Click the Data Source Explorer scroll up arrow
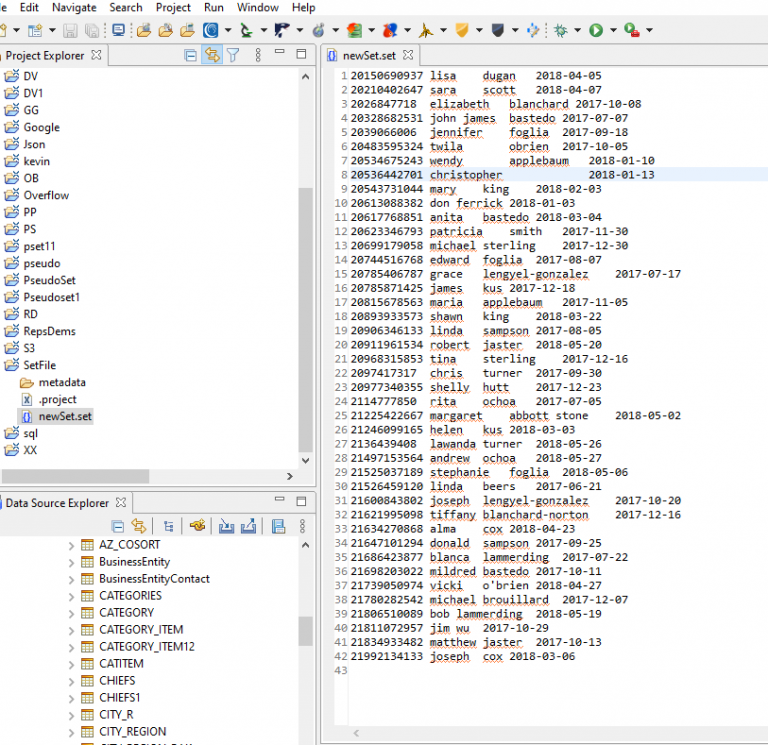 coord(306,545)
